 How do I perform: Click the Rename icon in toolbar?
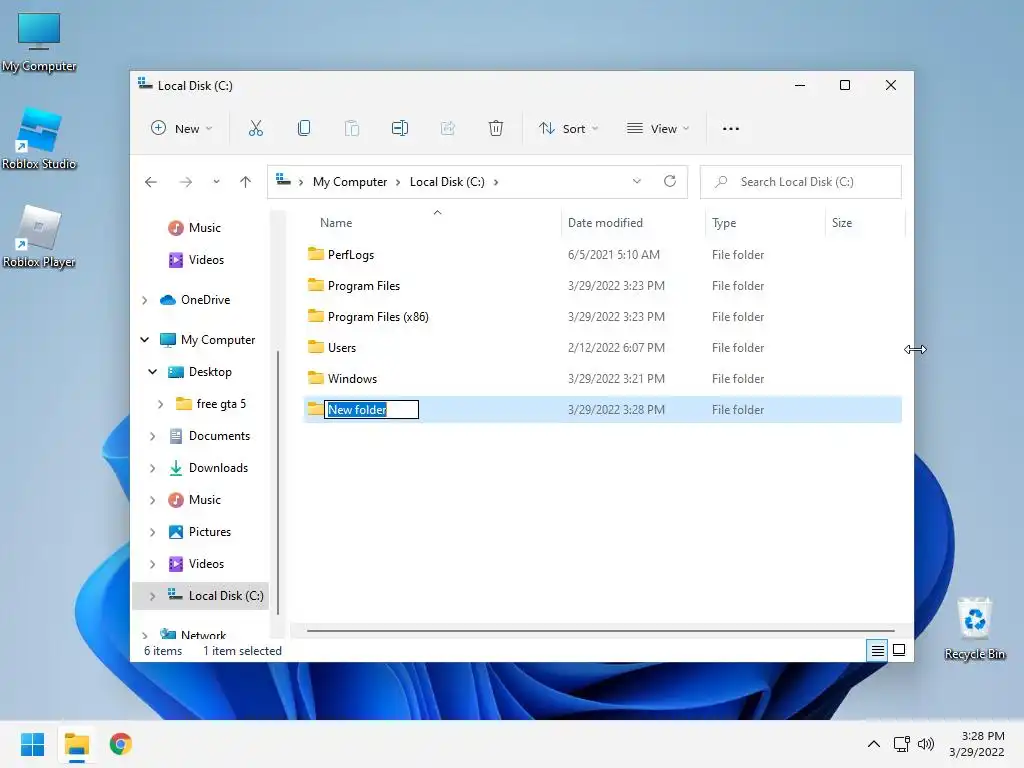[x=400, y=129]
